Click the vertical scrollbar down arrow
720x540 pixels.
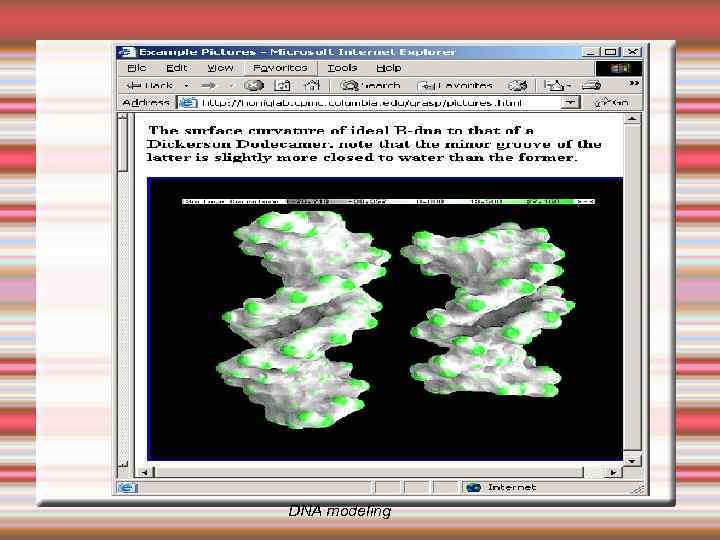[x=632, y=461]
